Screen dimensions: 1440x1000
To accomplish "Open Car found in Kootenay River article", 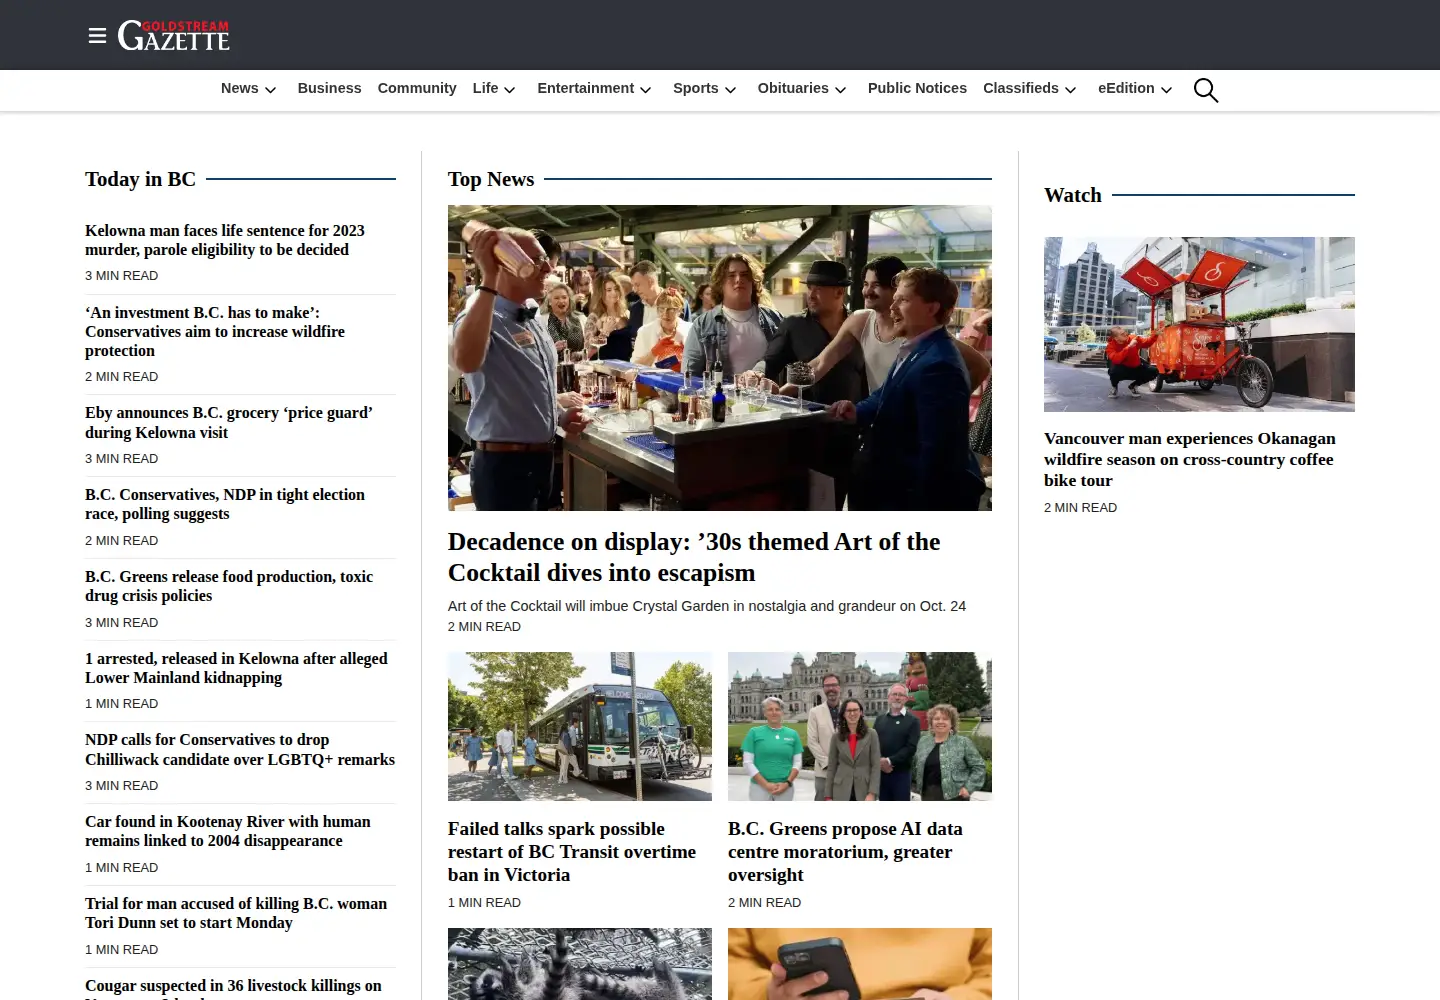I will (228, 831).
